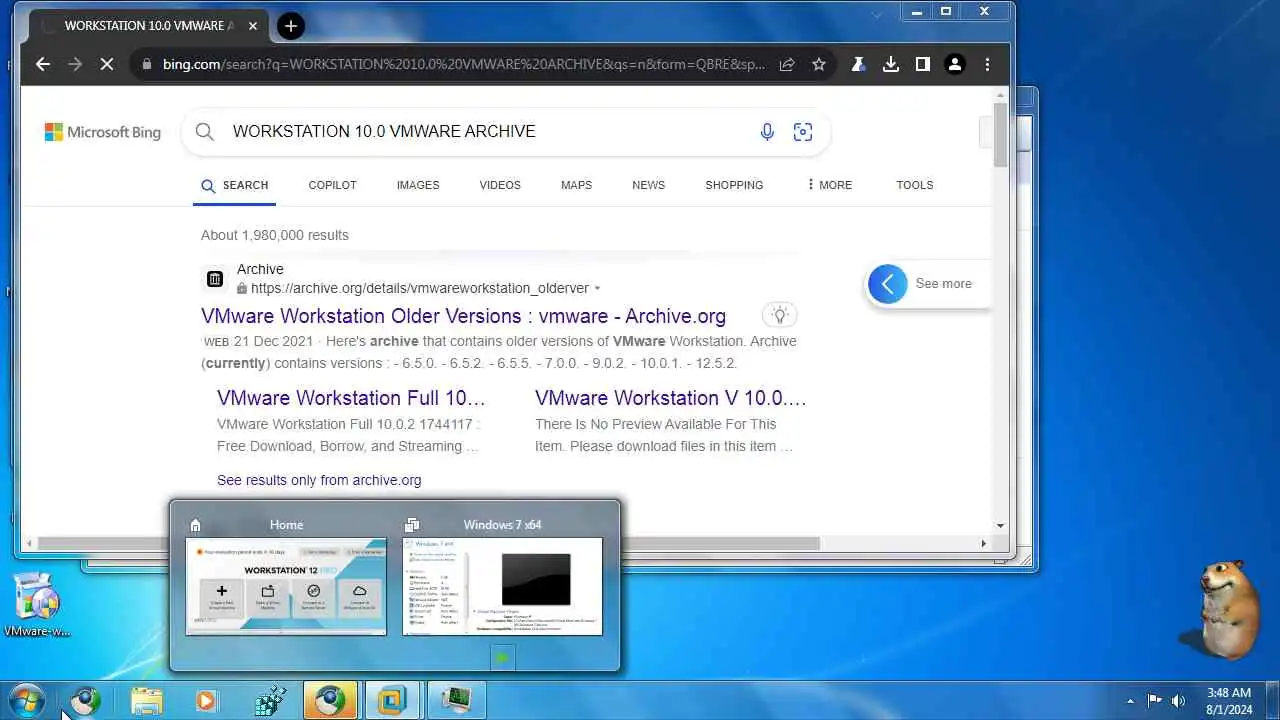Screen dimensions: 1280x720
Task: Click the horizontal page scrollbar
Action: pos(428,543)
